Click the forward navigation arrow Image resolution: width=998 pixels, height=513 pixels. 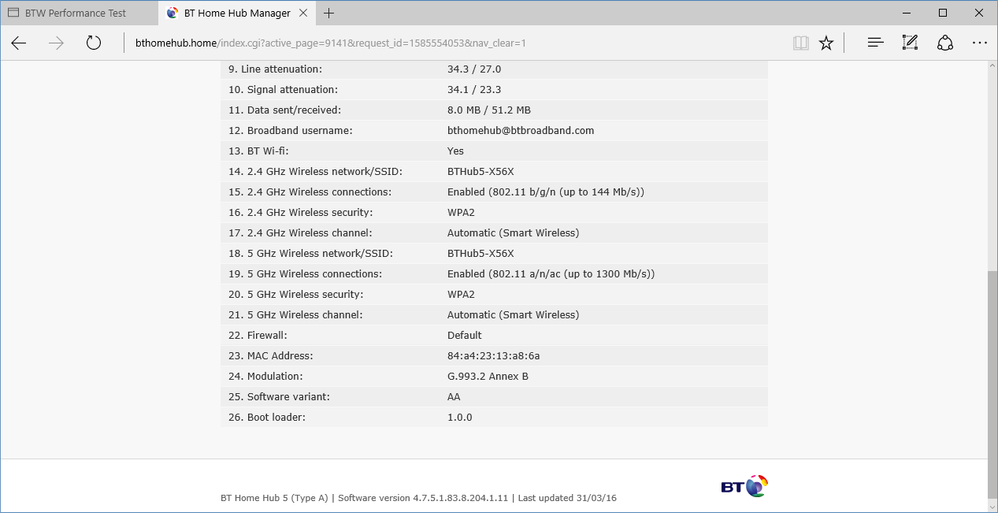pos(56,43)
